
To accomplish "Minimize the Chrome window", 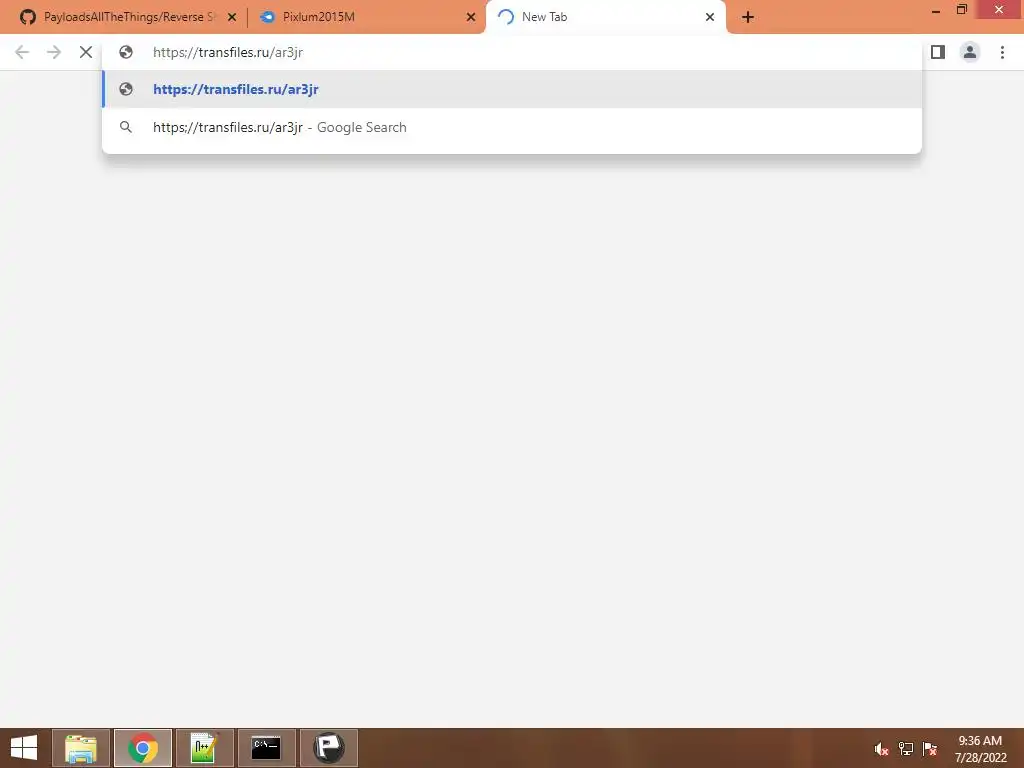I will pos(936,10).
